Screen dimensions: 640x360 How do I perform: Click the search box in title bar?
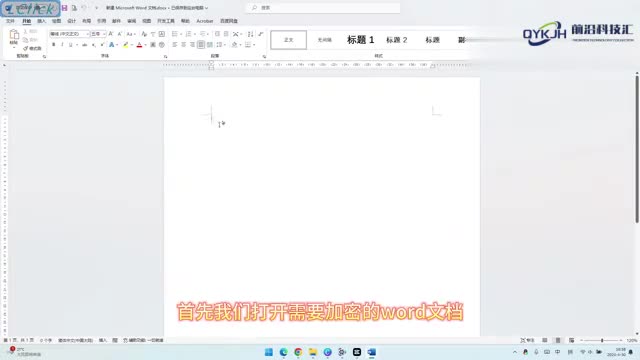(322, 8)
